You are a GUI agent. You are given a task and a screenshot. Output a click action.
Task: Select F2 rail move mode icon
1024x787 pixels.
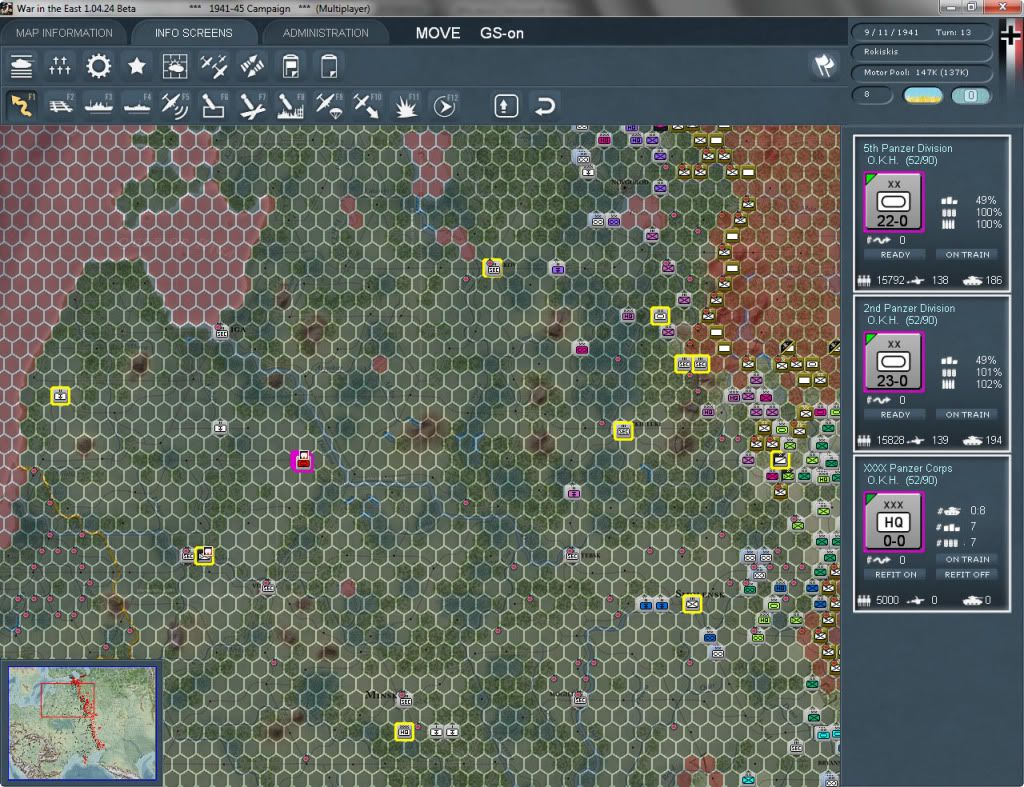coord(60,106)
